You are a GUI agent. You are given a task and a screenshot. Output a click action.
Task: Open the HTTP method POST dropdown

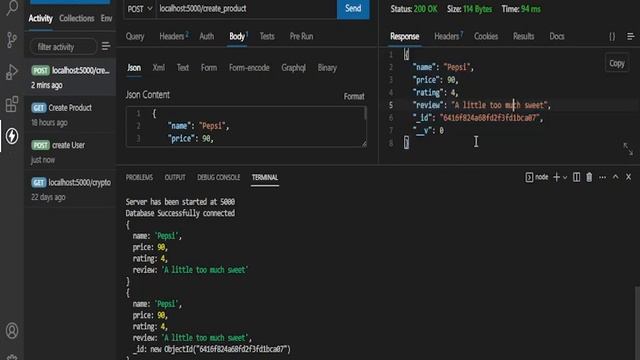(140, 9)
